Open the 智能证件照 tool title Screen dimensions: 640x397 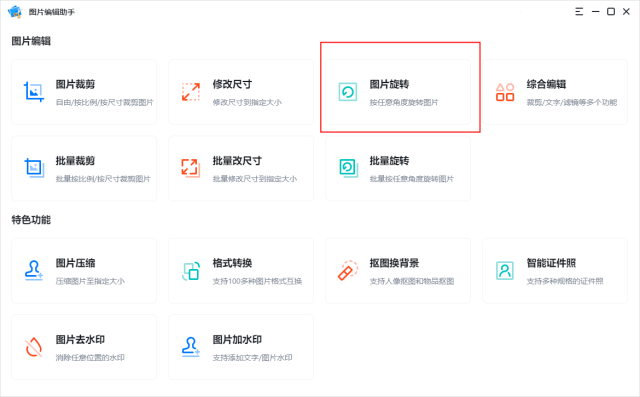click(x=551, y=263)
